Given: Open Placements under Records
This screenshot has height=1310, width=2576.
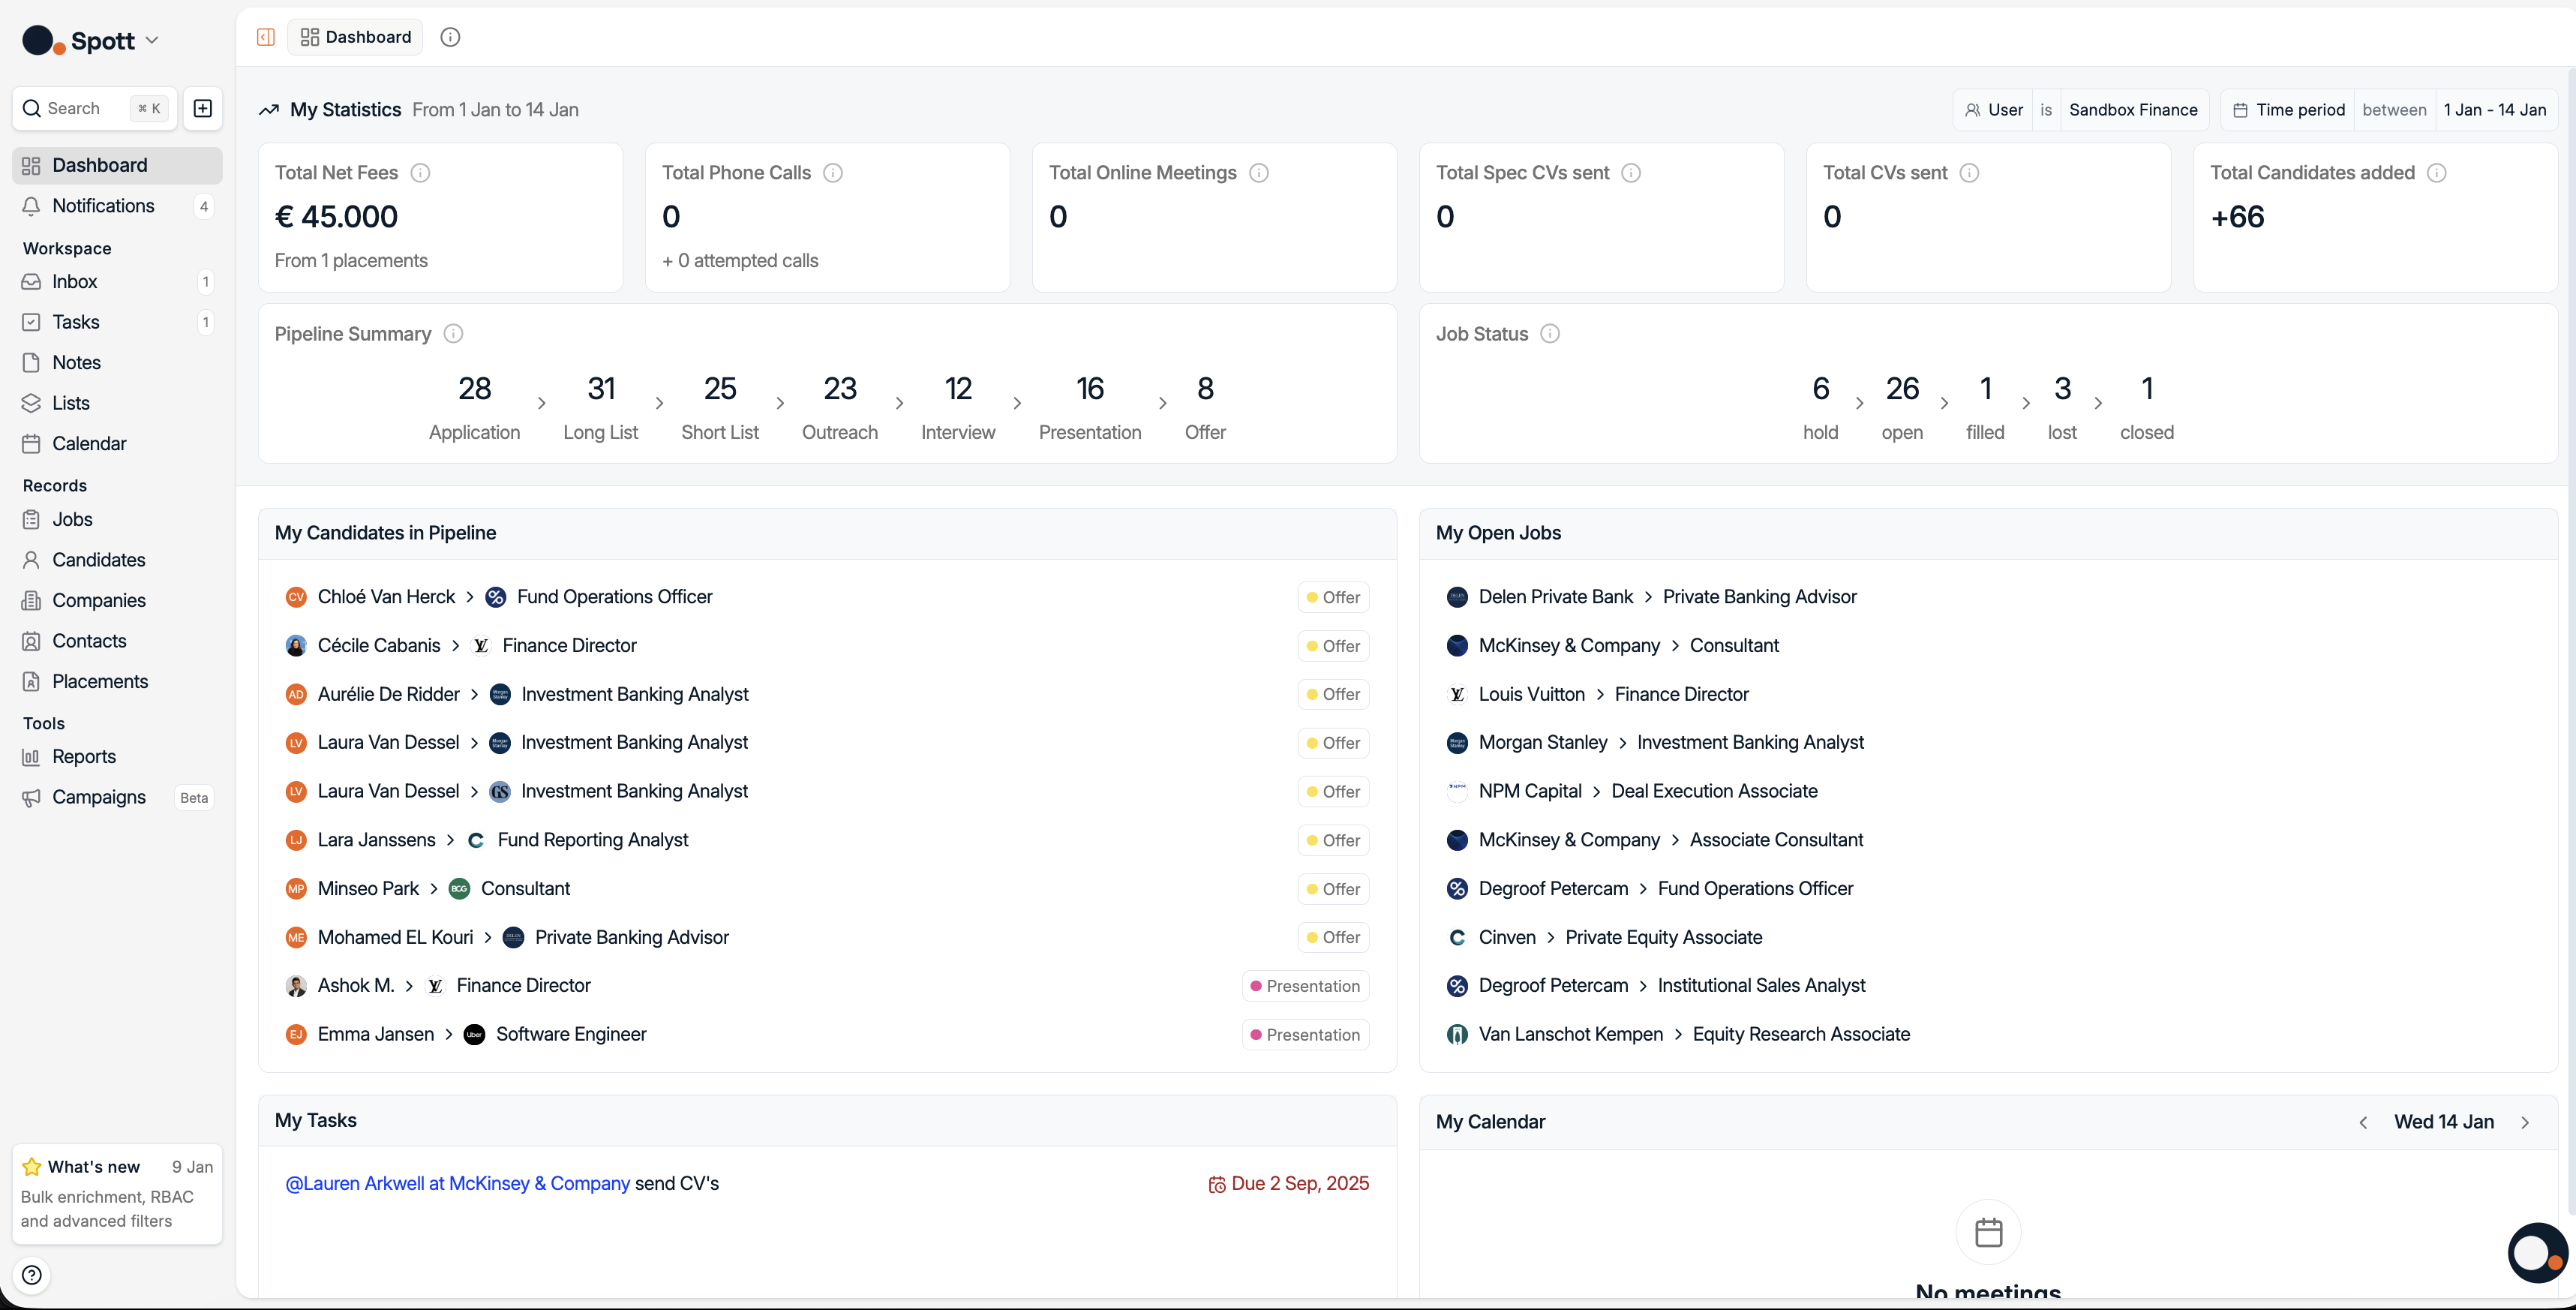Looking at the screenshot, I should [100, 681].
